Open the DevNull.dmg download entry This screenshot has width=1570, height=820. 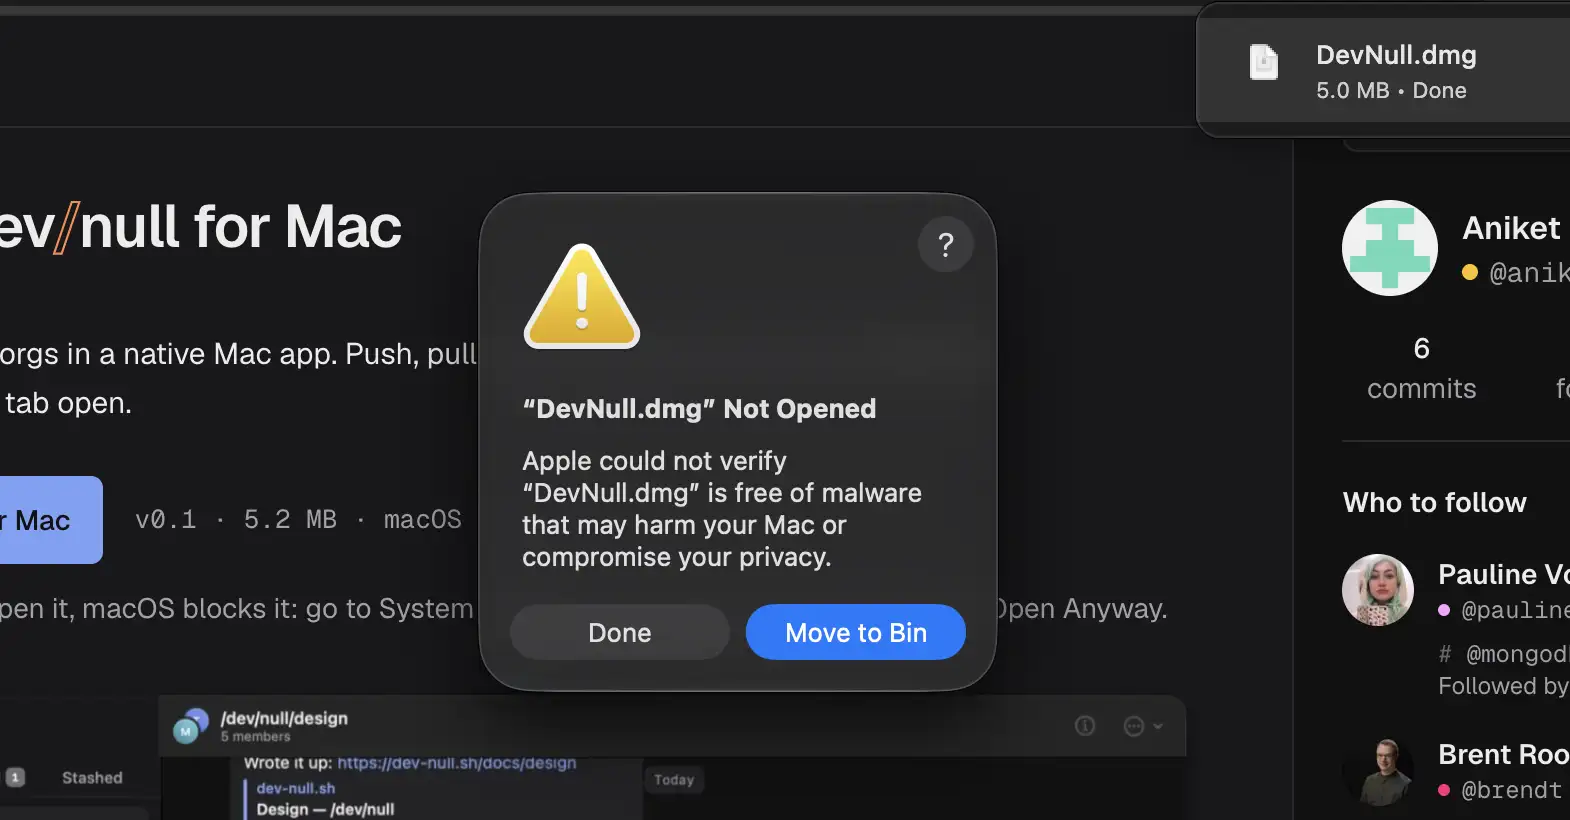1390,71
